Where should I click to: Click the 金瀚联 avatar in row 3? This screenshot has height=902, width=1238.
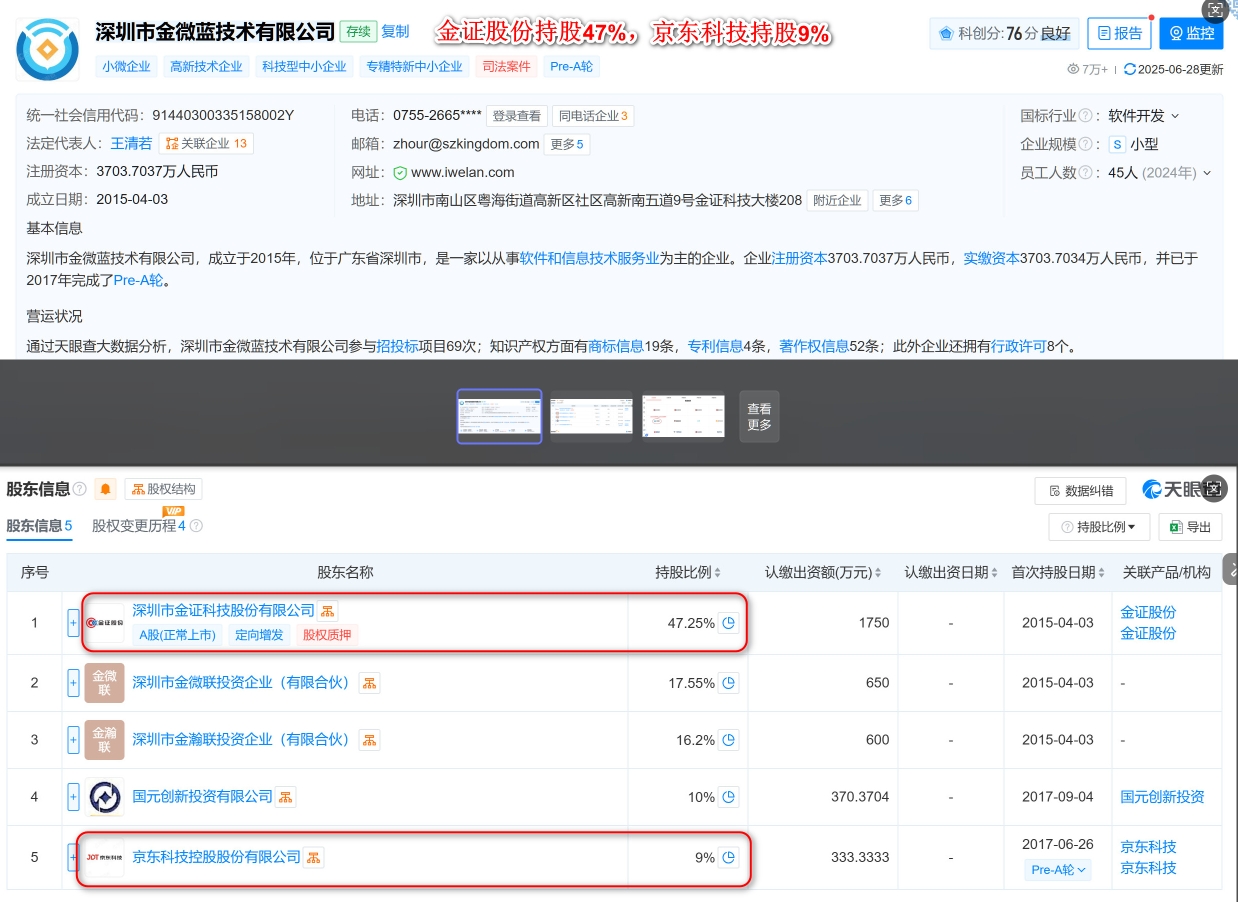(x=105, y=740)
